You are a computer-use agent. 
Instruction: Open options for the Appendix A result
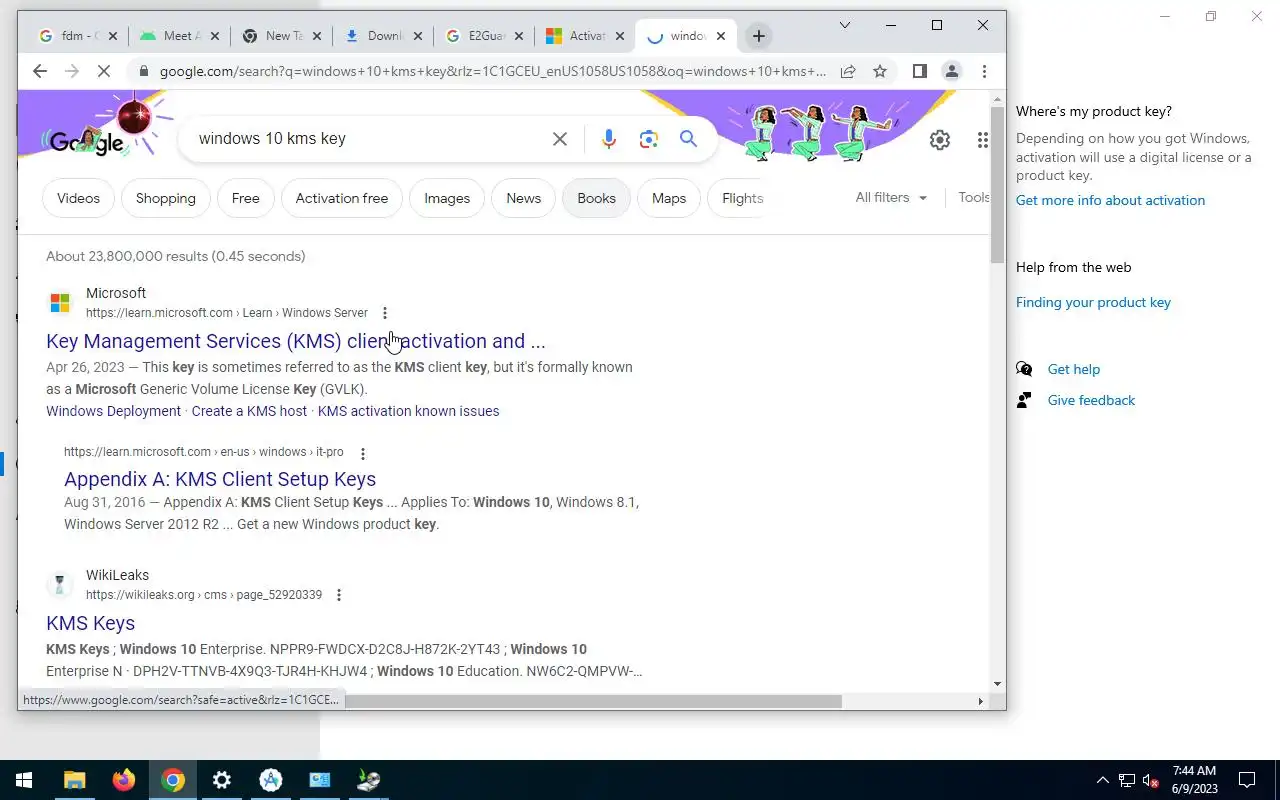tap(363, 453)
